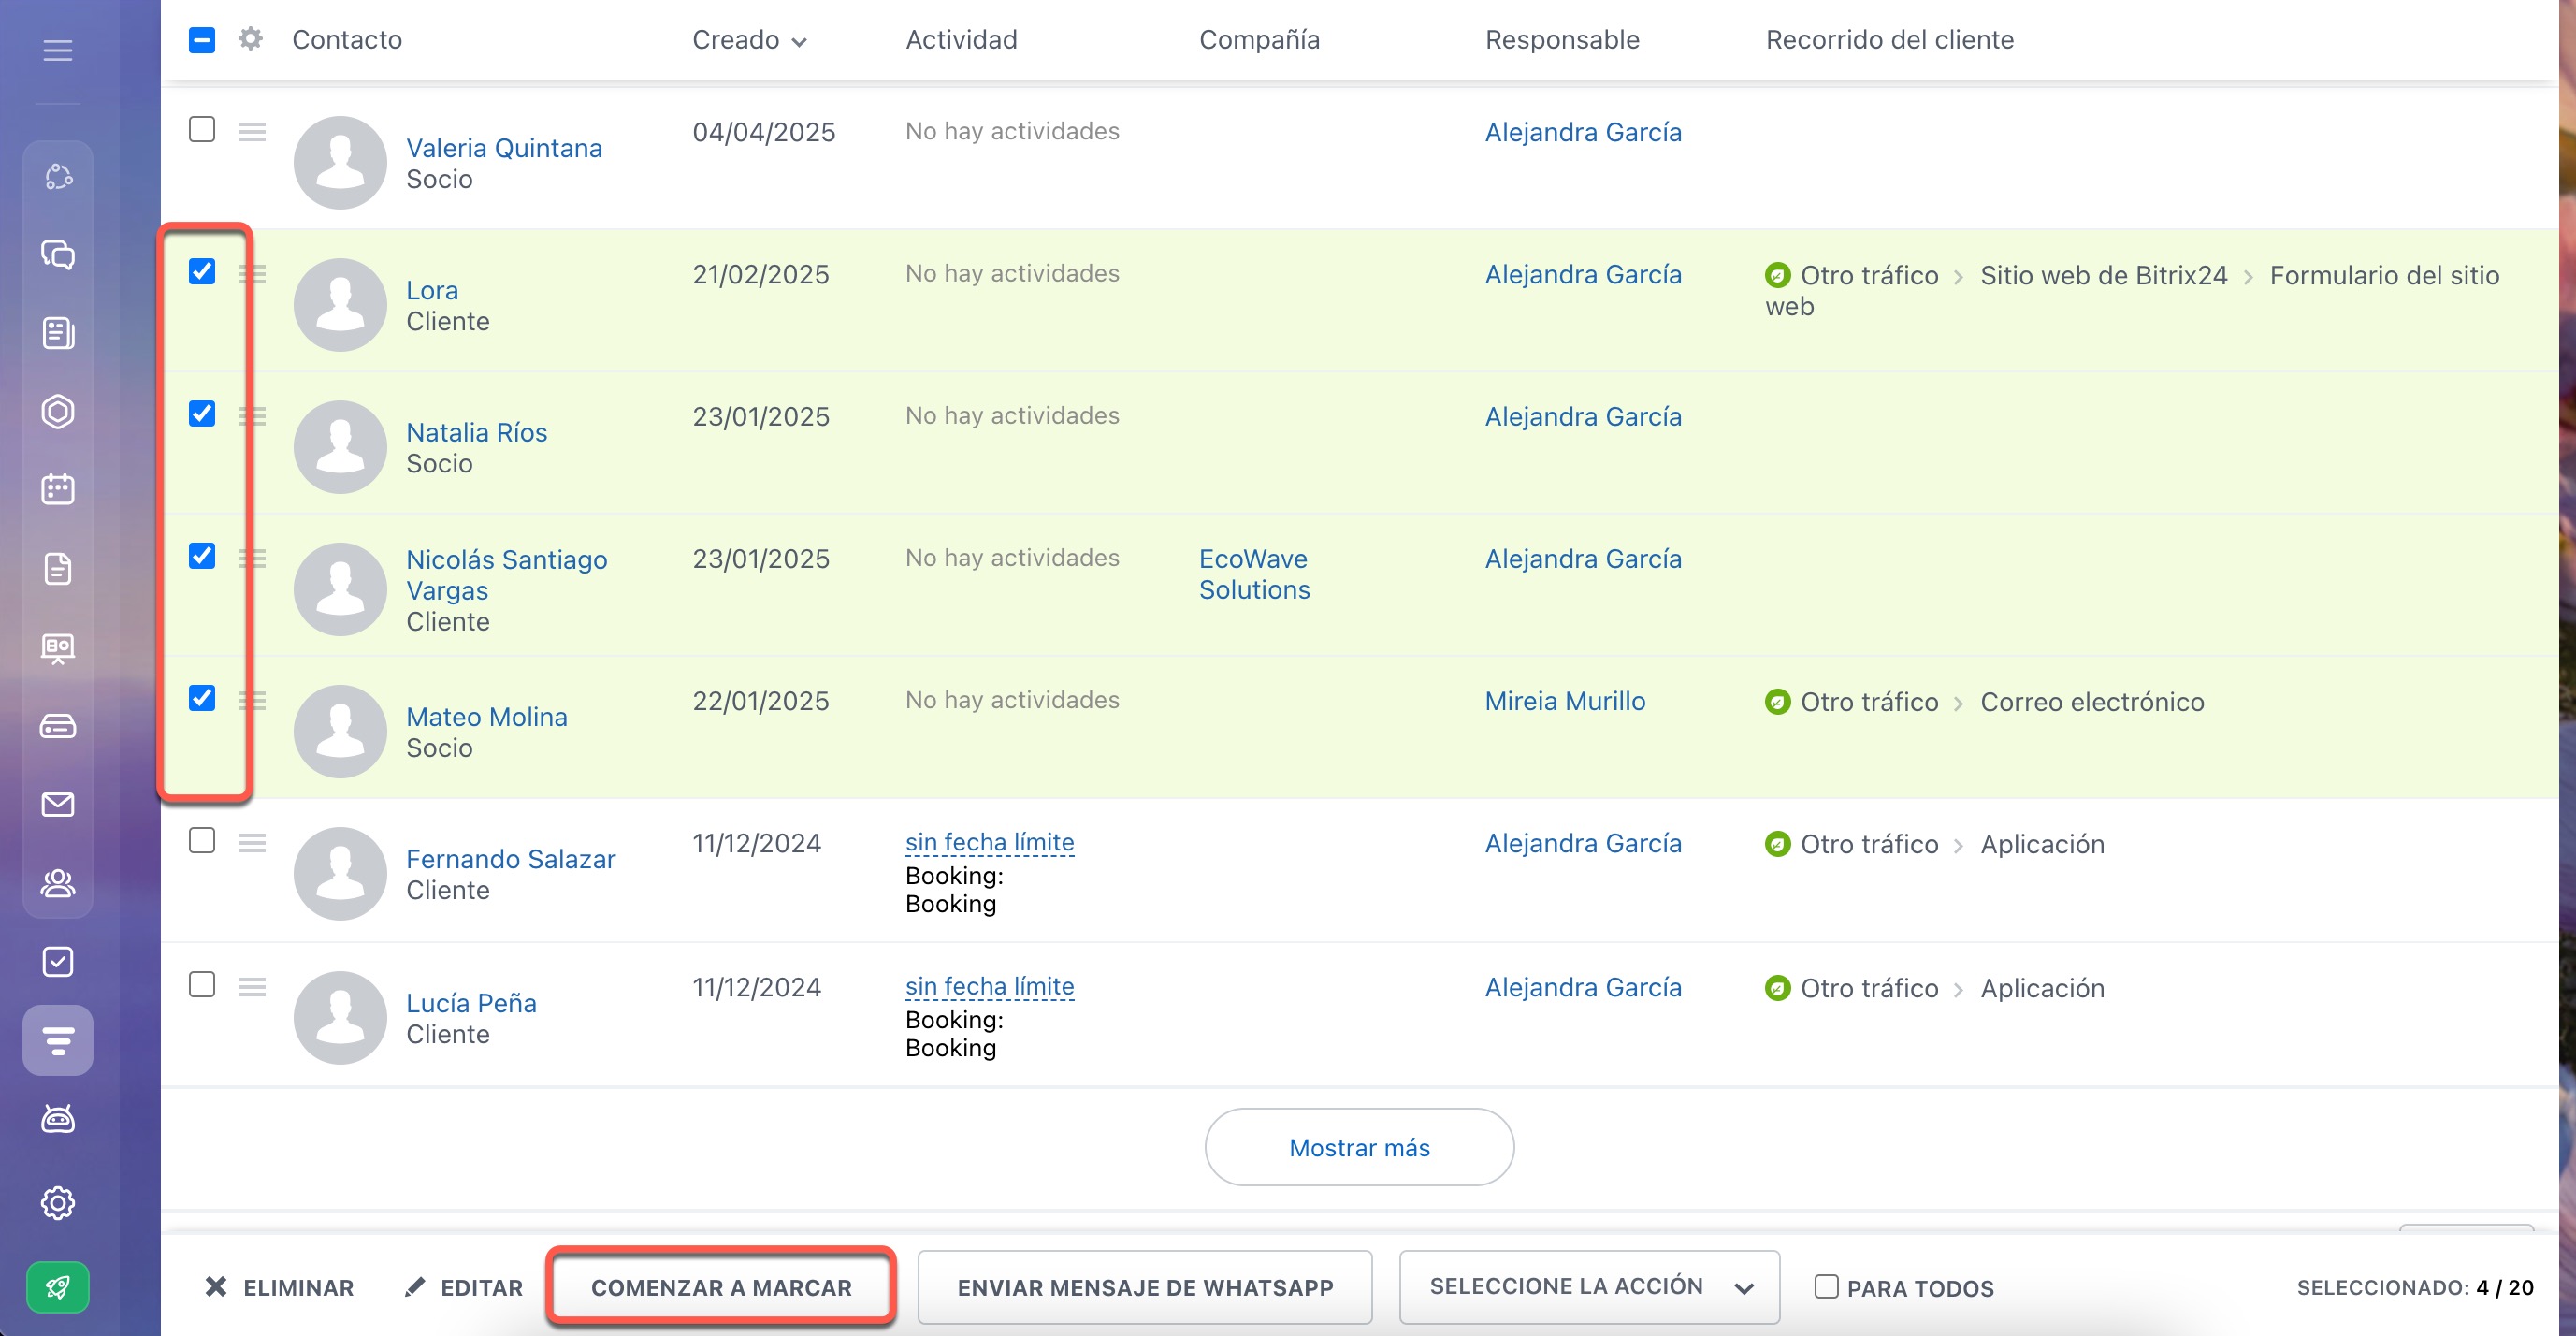The height and width of the screenshot is (1336, 2576).
Task: Open the mail envelope icon in the sidebar
Action: pyautogui.click(x=58, y=804)
